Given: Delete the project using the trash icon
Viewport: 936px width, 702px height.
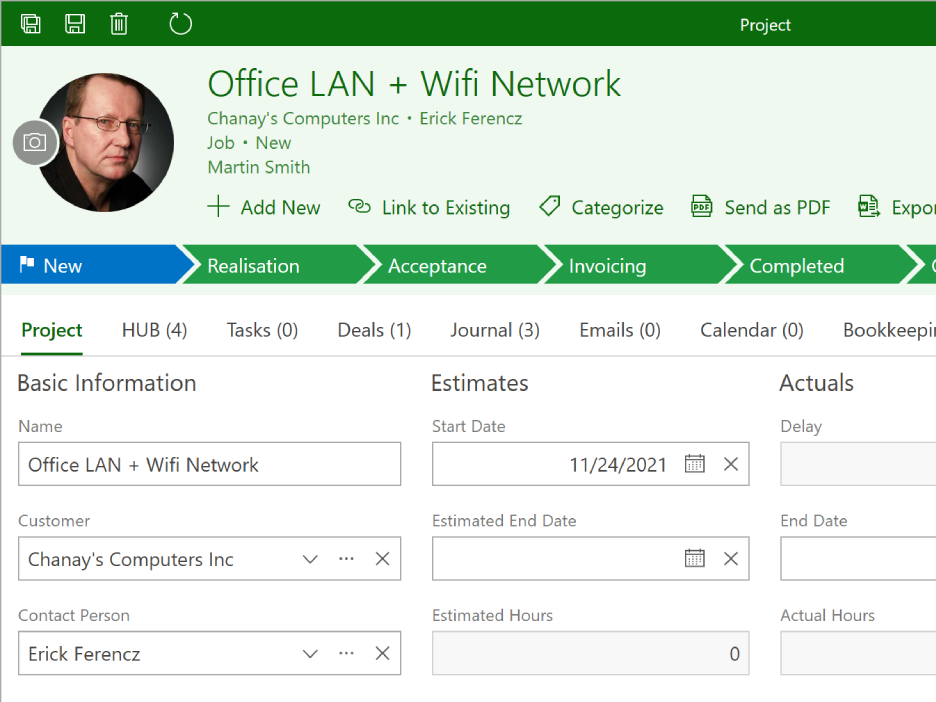Looking at the screenshot, I should [119, 23].
